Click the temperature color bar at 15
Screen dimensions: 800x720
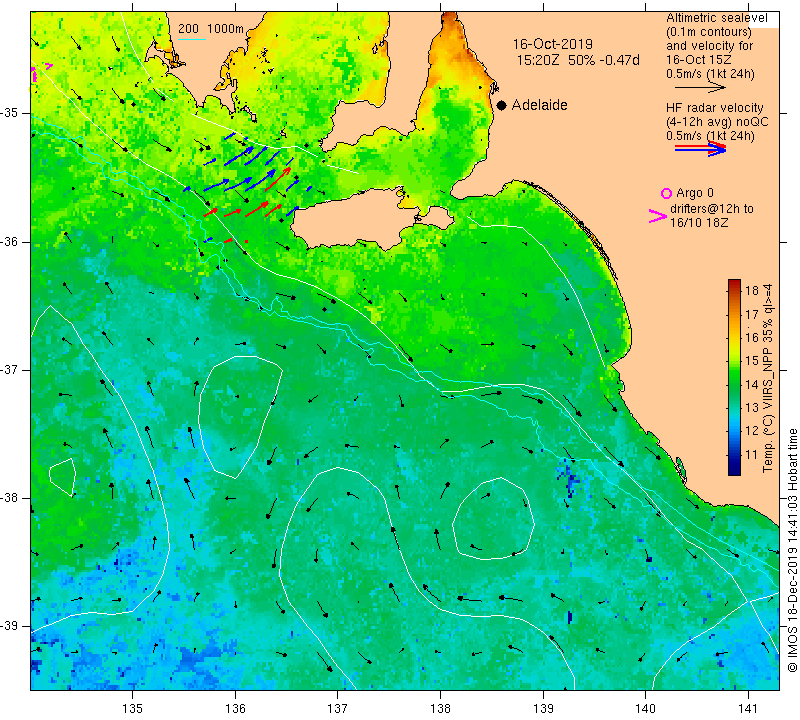pyautogui.click(x=734, y=361)
